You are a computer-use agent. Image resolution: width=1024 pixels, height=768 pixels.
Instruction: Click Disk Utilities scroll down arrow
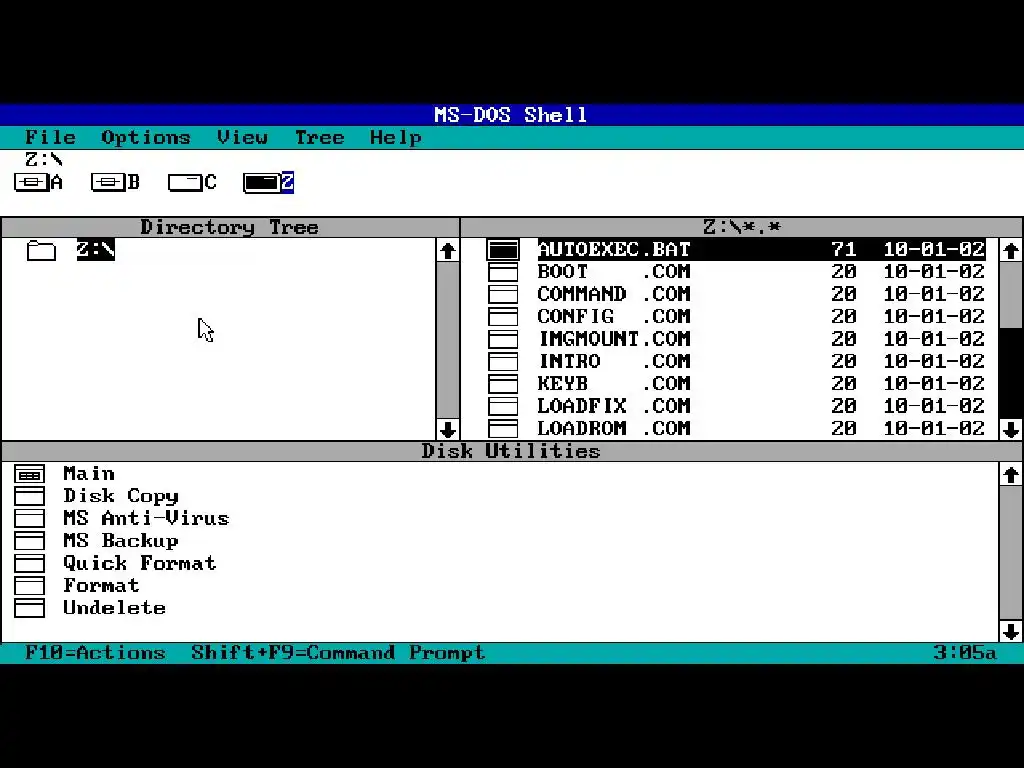[x=1011, y=632]
